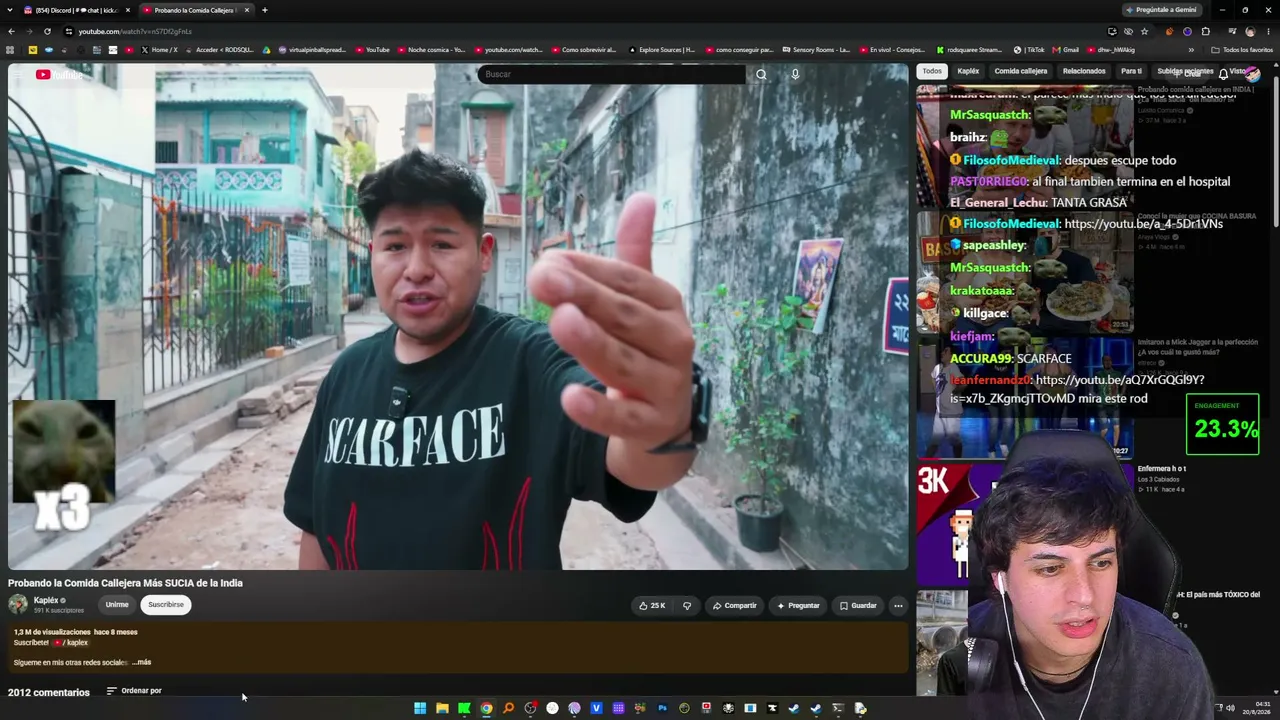Start voice search with the microphone icon
Viewport: 1280px width, 720px height.
tap(795, 74)
